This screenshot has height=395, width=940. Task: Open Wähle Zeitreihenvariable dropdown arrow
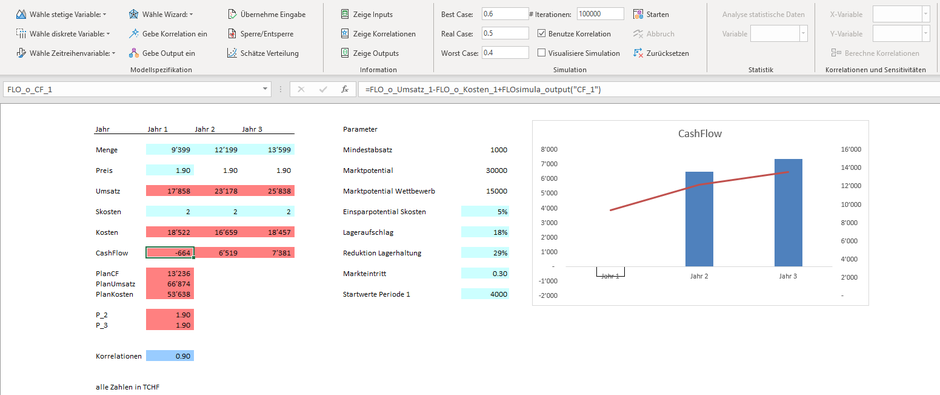[x=113, y=53]
